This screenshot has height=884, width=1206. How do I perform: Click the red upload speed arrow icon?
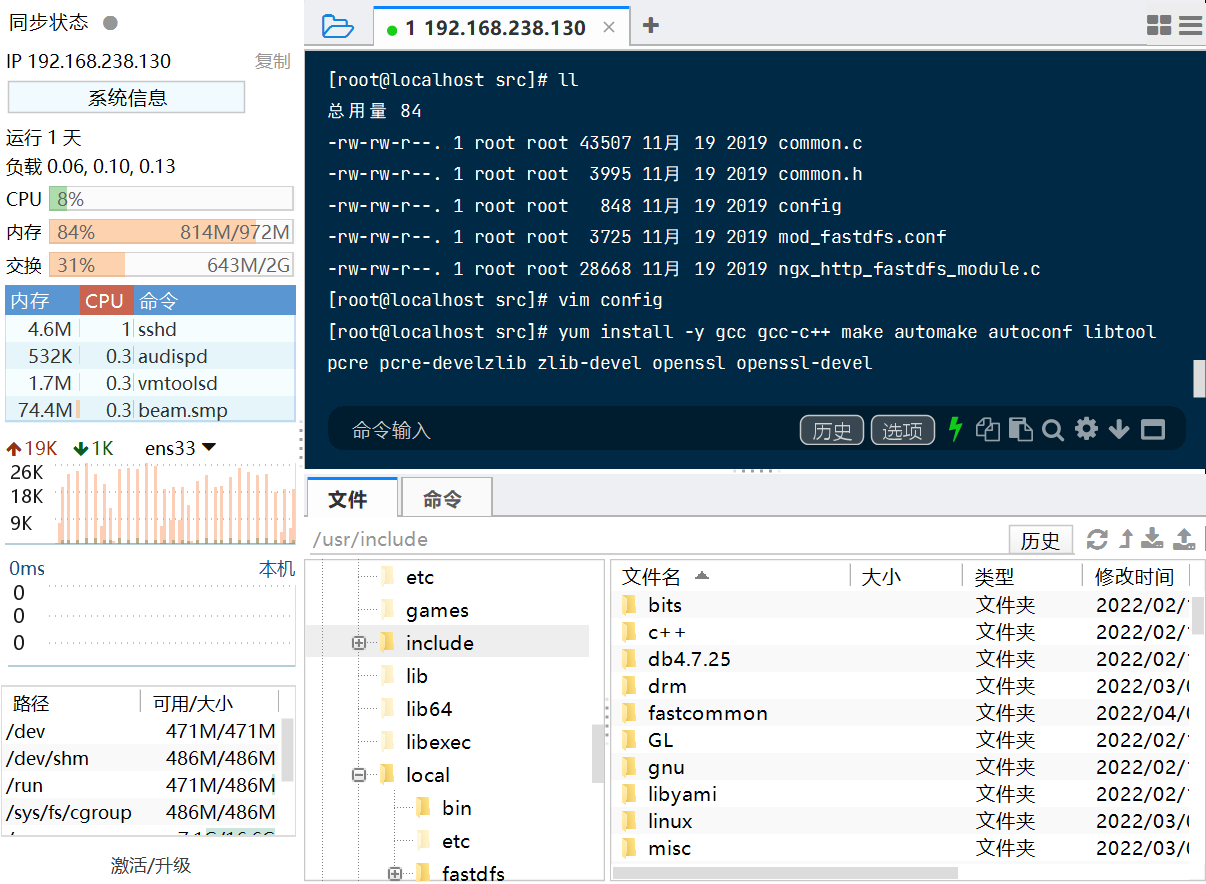[14, 448]
